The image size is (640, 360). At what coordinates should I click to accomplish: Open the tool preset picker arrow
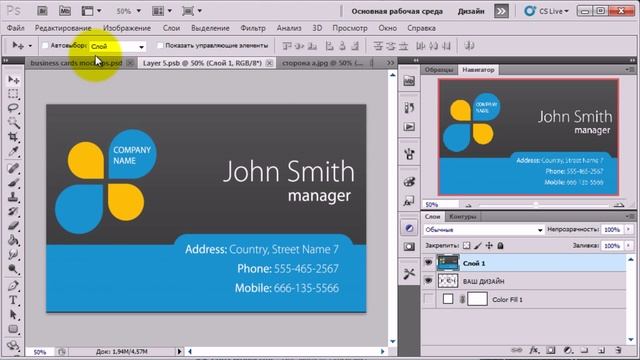30,46
